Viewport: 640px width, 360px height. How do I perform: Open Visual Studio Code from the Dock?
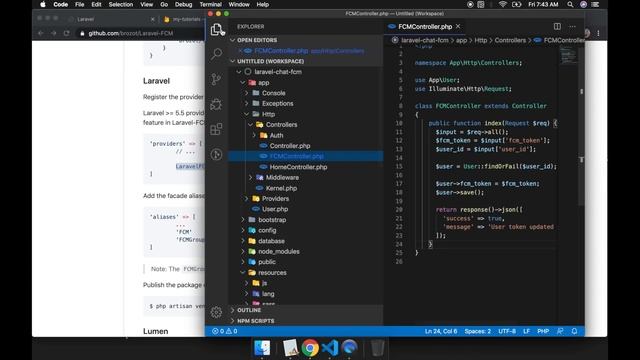[330, 348]
